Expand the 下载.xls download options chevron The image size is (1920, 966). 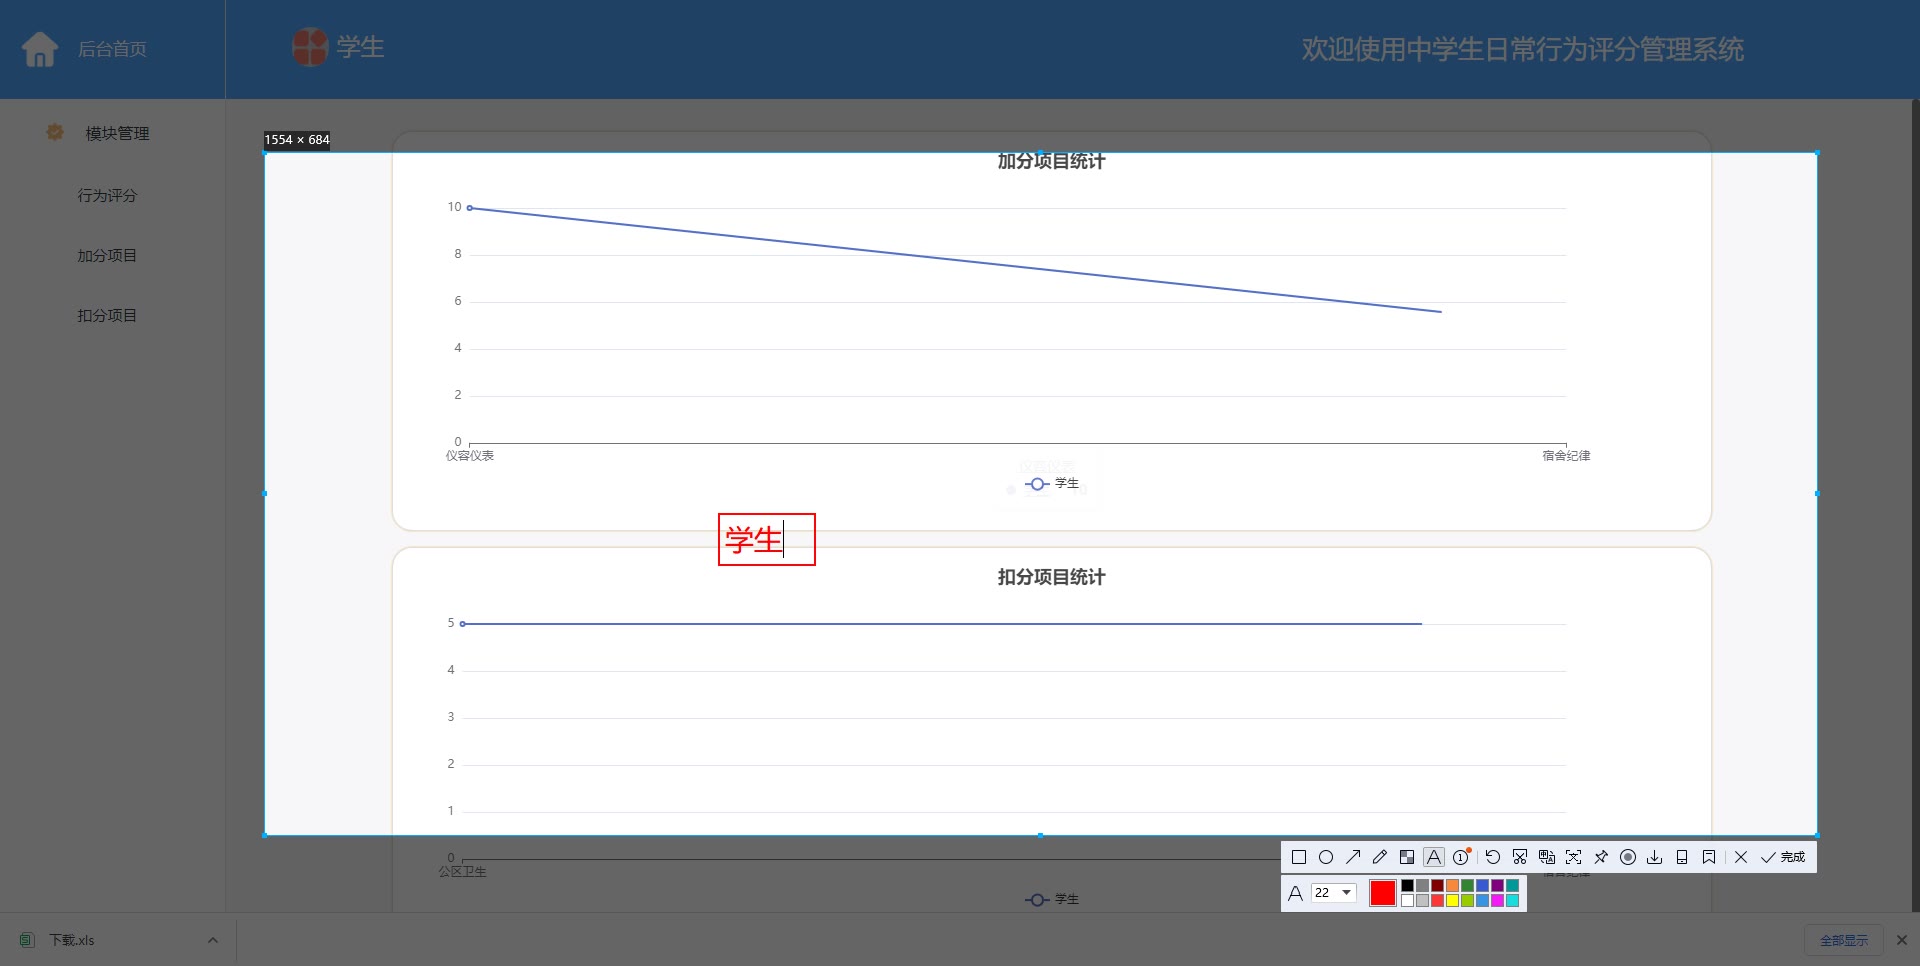tap(212, 940)
